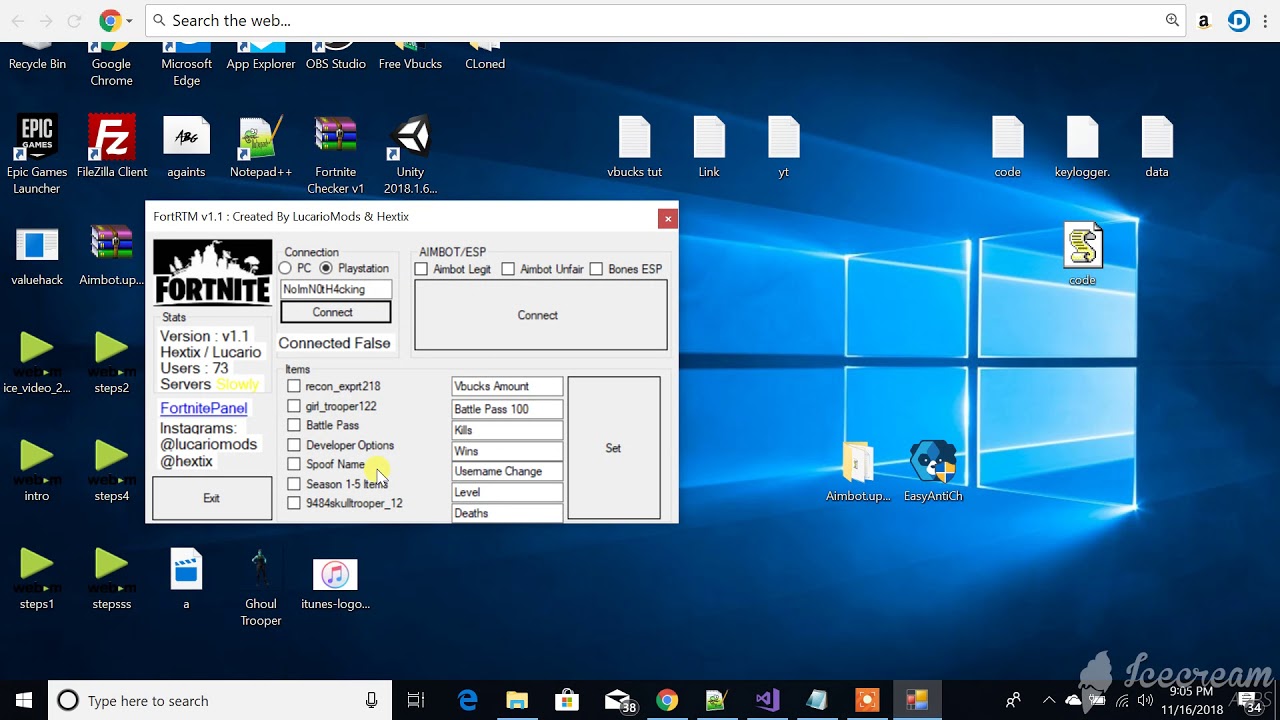Click the Username Change field
1280x720 pixels.
(507, 471)
